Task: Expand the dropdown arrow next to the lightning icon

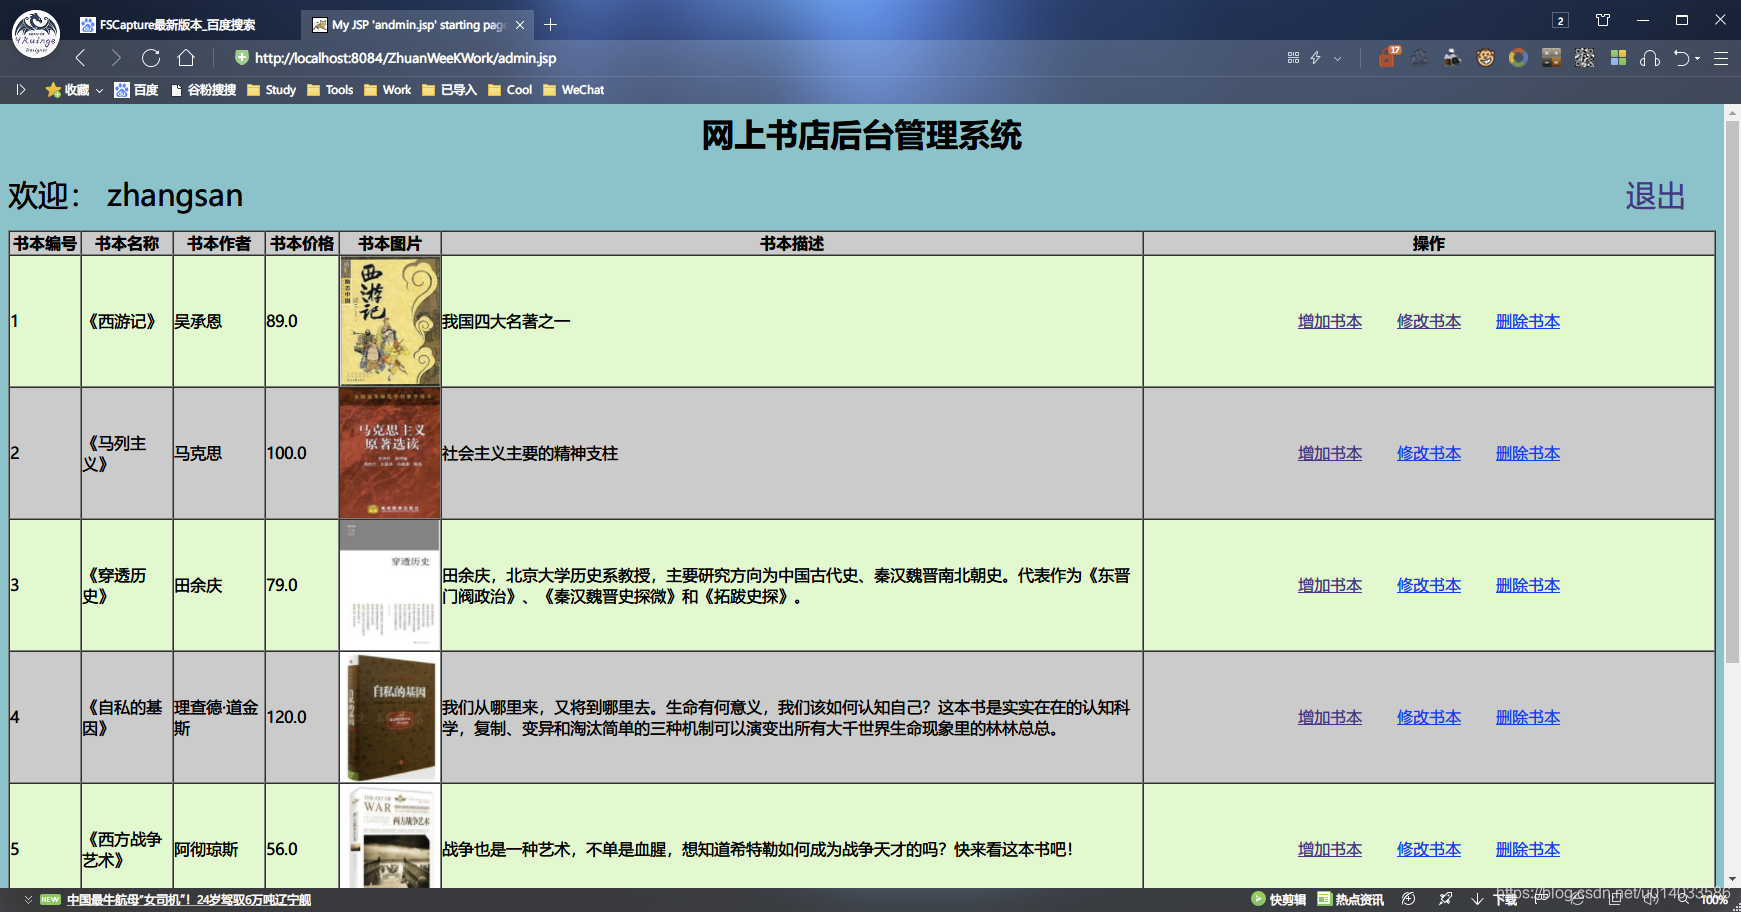Action: click(1337, 58)
